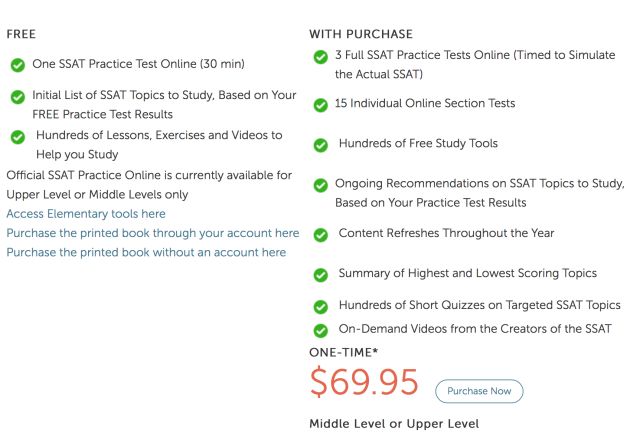Follow the purchase printed book without an account link
640x437 pixels.
click(146, 252)
